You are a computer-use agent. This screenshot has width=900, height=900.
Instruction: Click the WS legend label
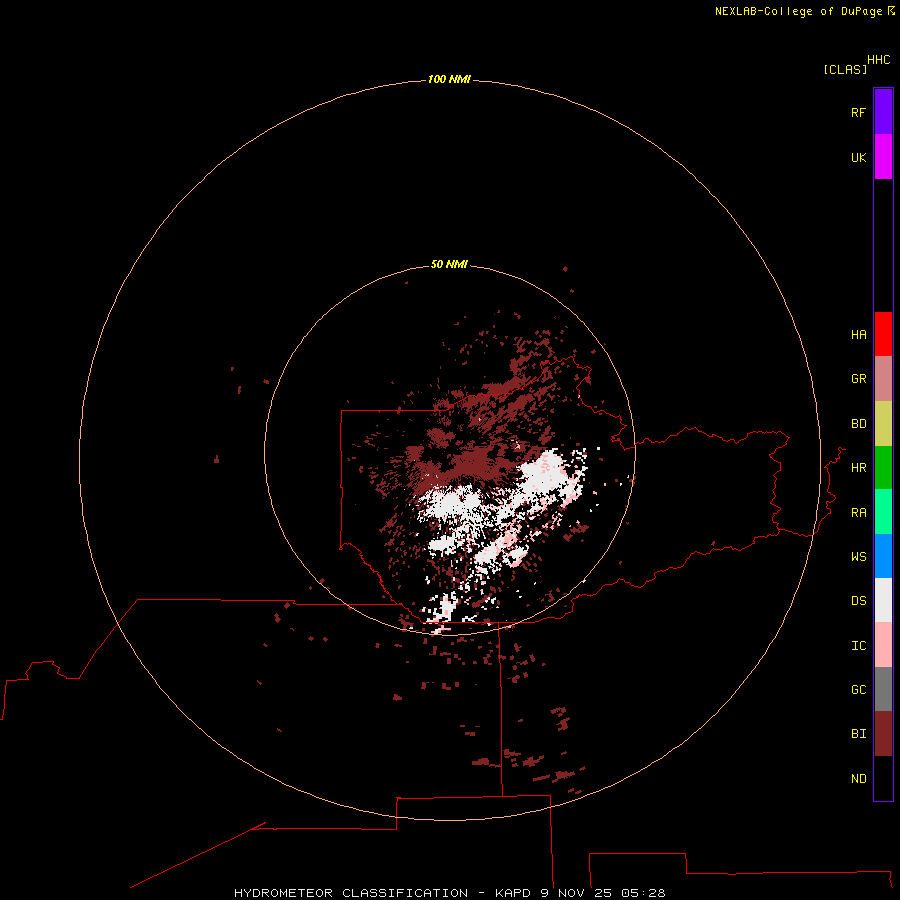pos(859,557)
